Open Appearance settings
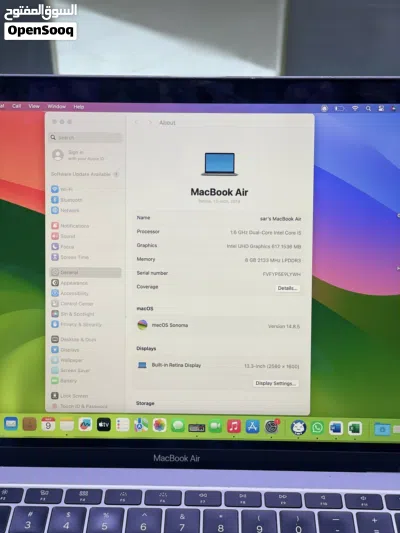Viewport: 400px width, 533px height. point(69,283)
